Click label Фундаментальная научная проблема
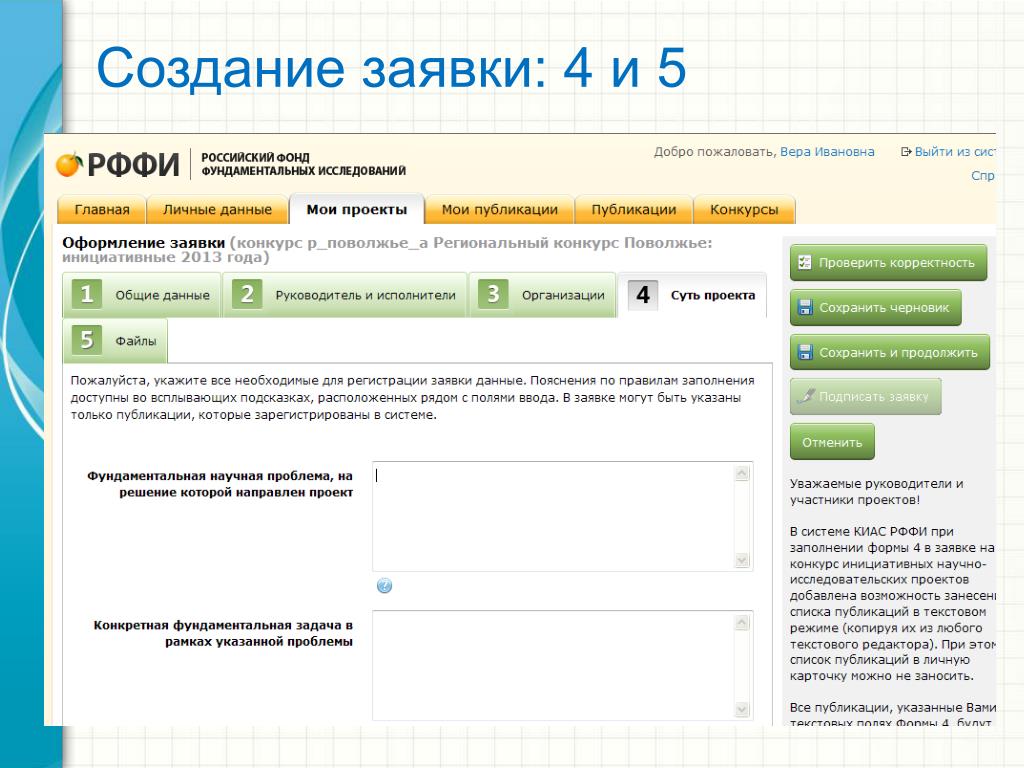Viewport: 1024px width, 768px height. tap(220, 484)
